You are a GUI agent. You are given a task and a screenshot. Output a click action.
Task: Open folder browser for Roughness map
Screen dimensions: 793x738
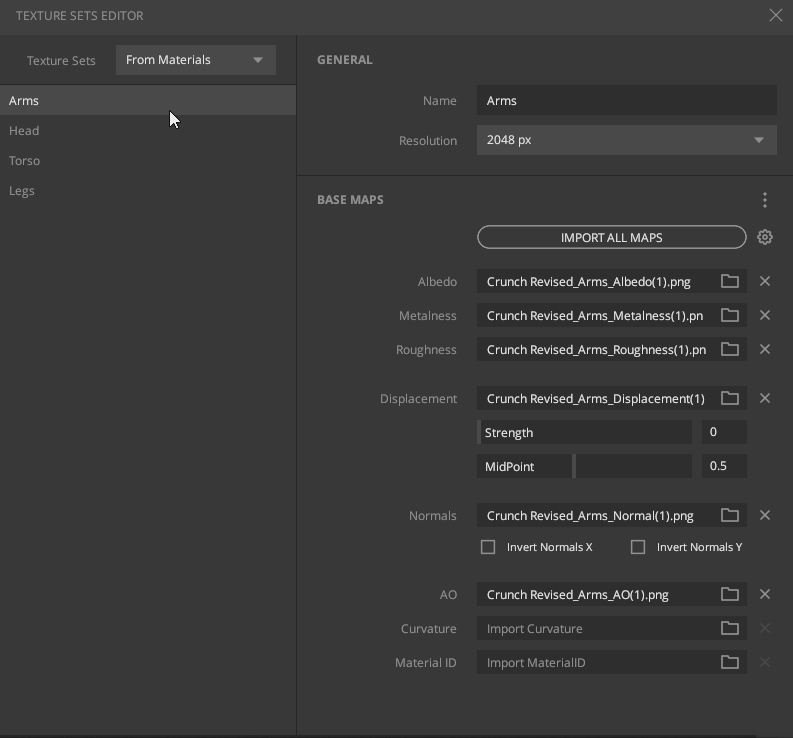point(730,350)
